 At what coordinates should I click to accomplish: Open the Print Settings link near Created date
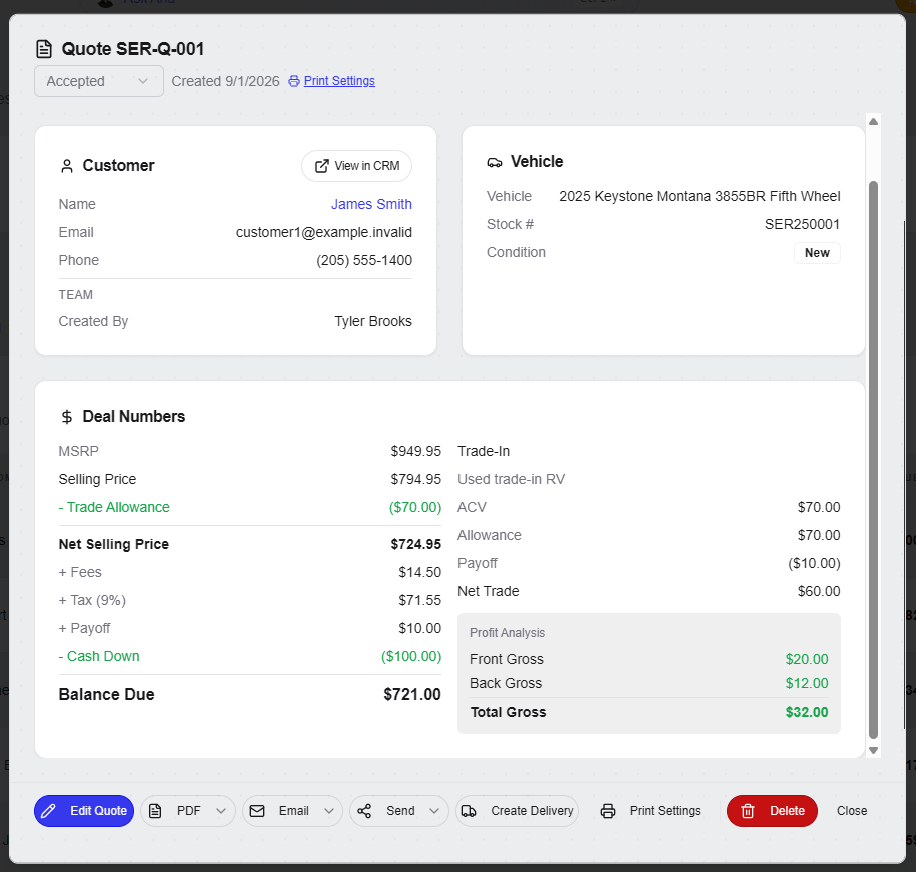point(339,81)
